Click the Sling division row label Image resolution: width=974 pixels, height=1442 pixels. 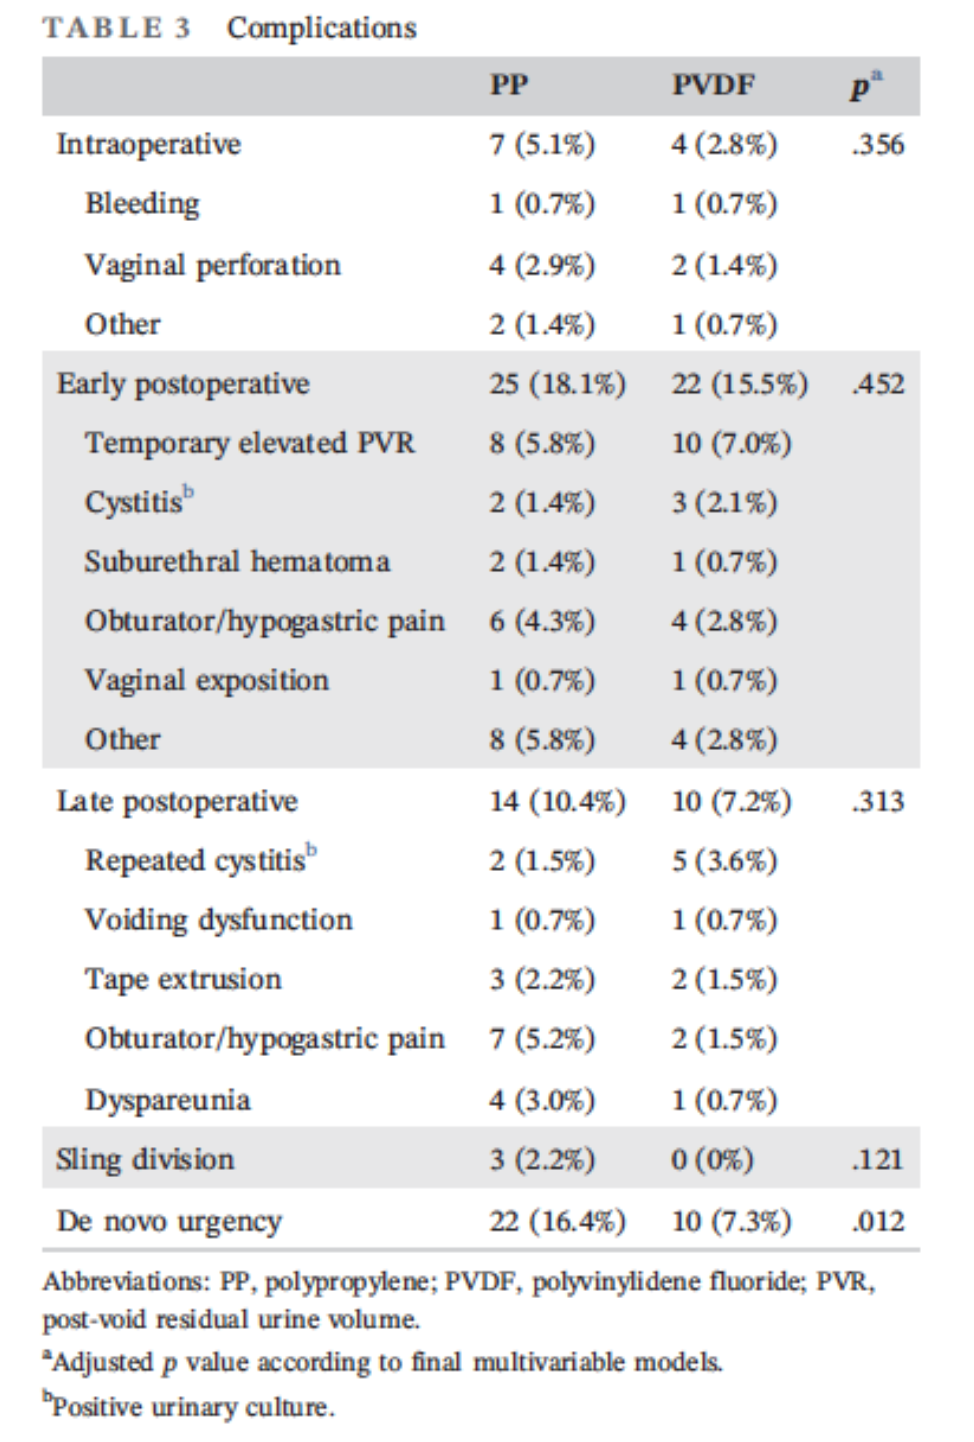[x=145, y=1160]
